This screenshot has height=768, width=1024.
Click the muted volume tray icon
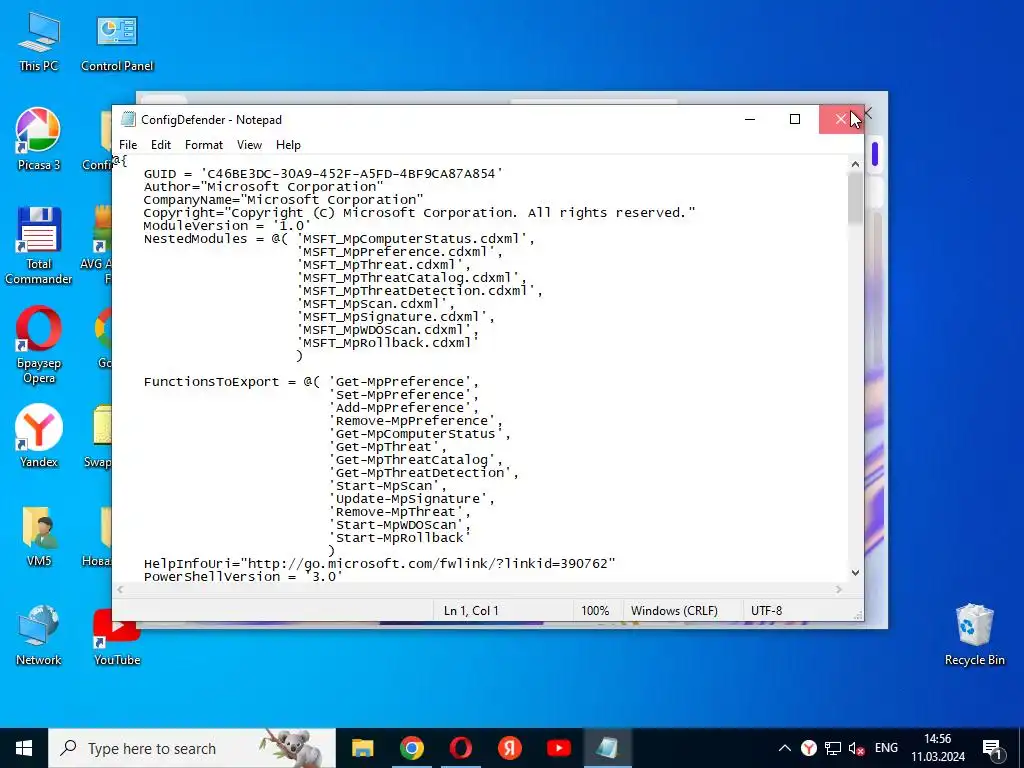coord(856,748)
